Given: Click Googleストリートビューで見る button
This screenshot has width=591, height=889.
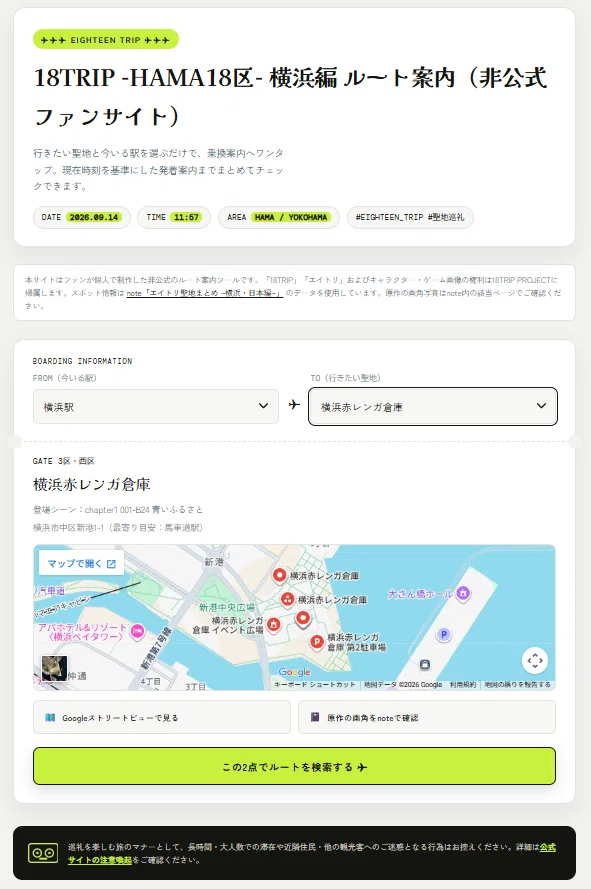Looking at the screenshot, I should point(162,717).
